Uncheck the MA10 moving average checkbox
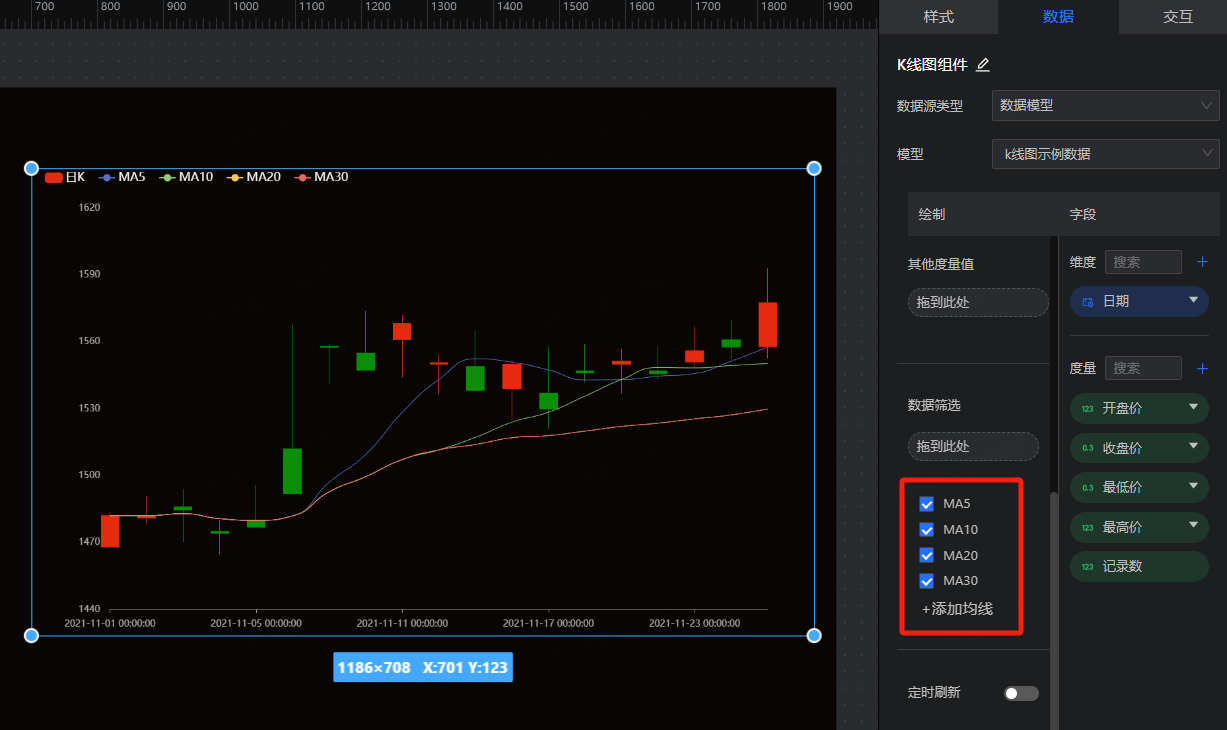The image size is (1227, 730). [x=927, y=530]
